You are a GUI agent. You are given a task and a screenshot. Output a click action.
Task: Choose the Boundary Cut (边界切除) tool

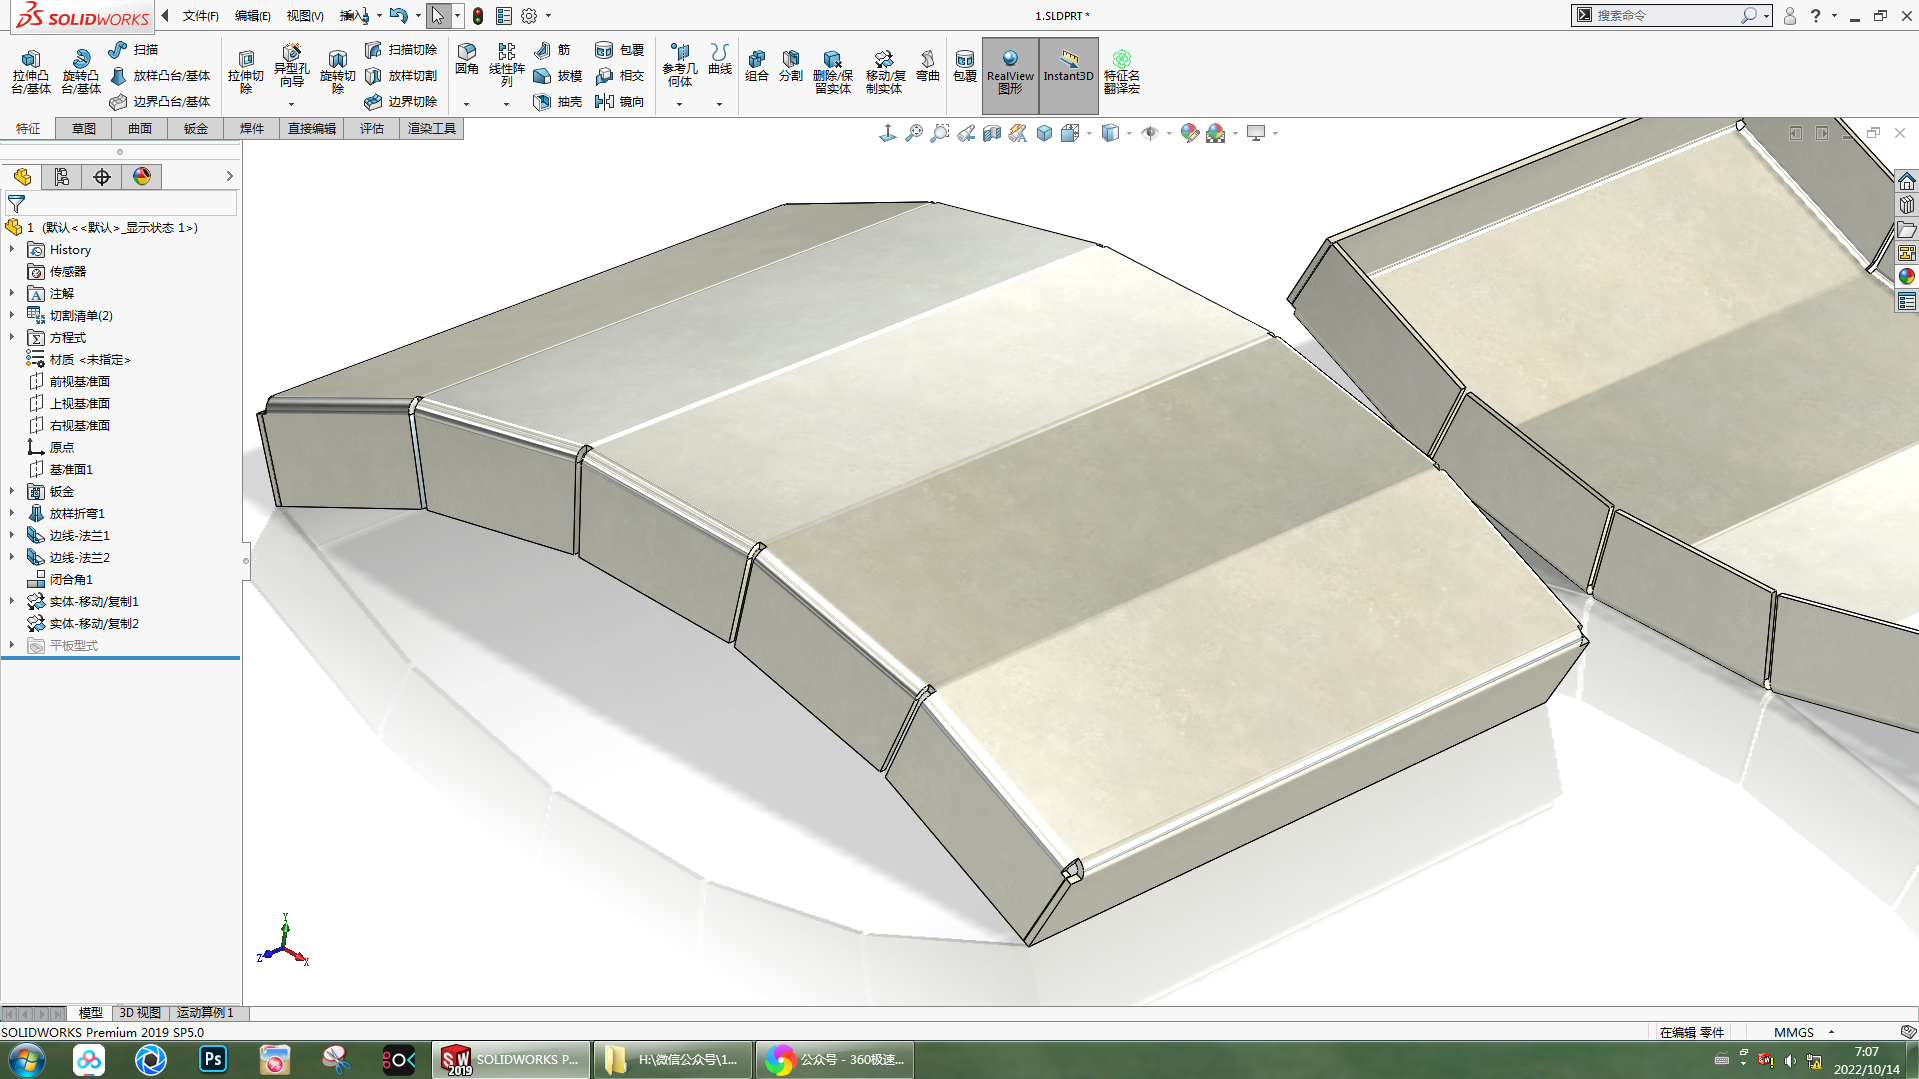coord(401,101)
